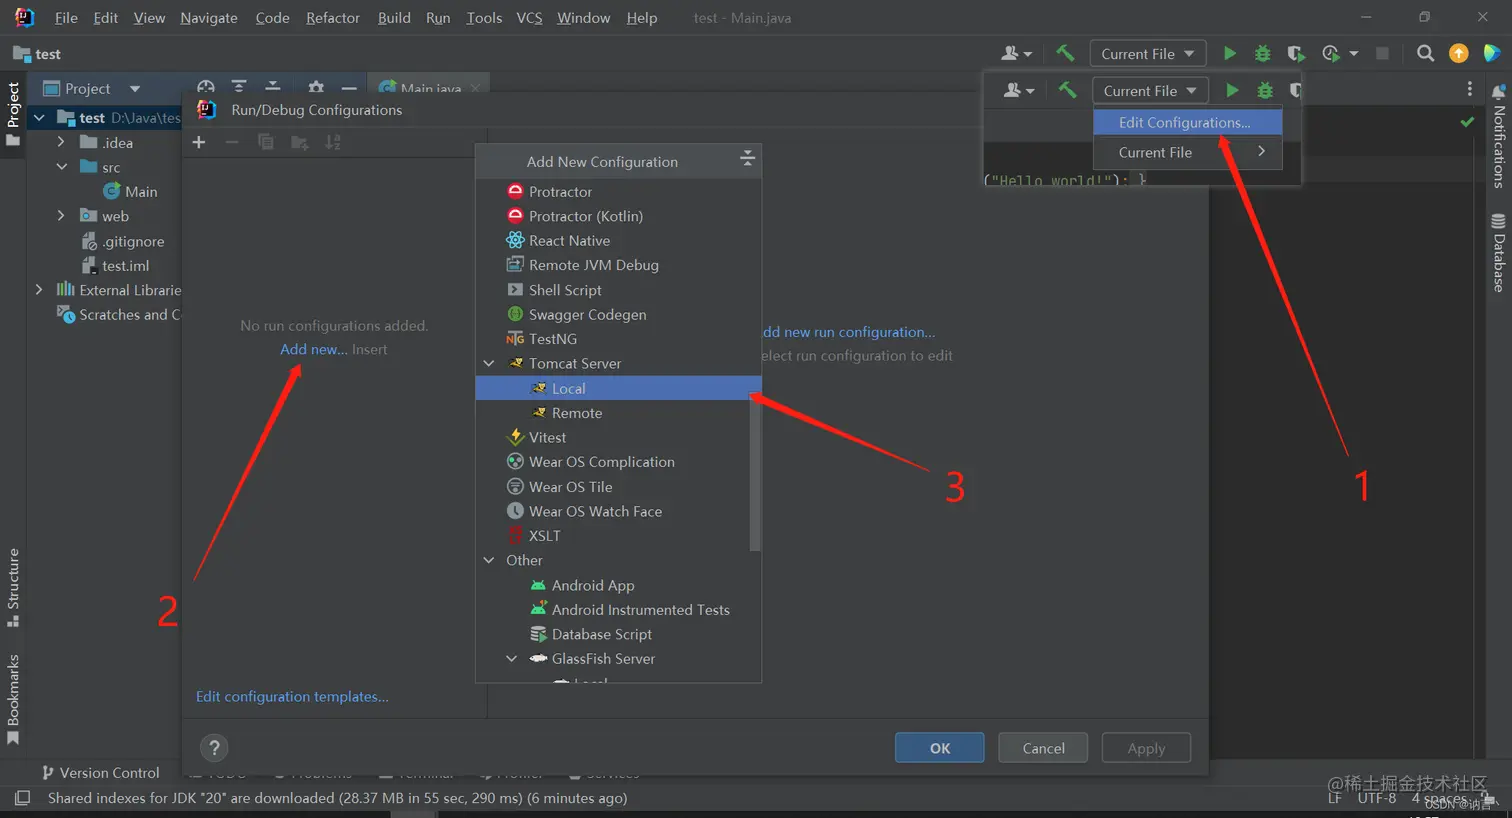Click Add new run configuration... link

pos(849,332)
